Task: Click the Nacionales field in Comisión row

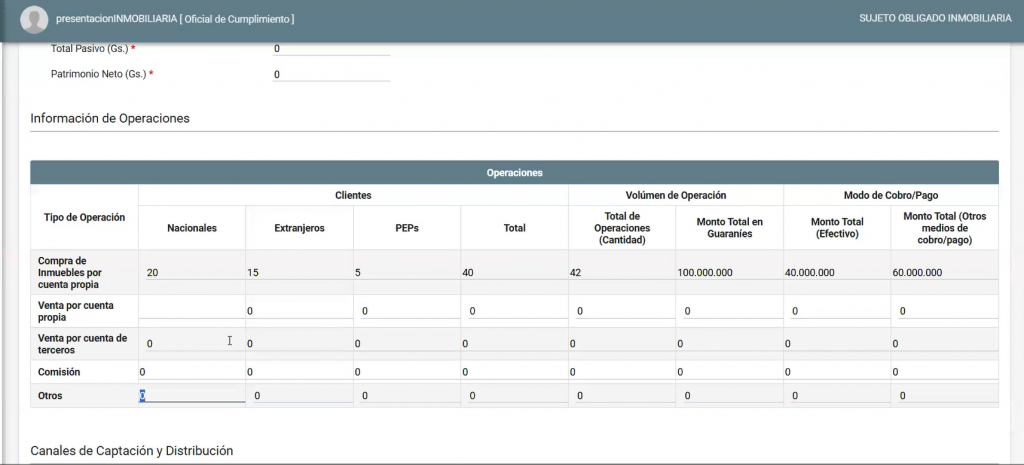Action: click(192, 372)
